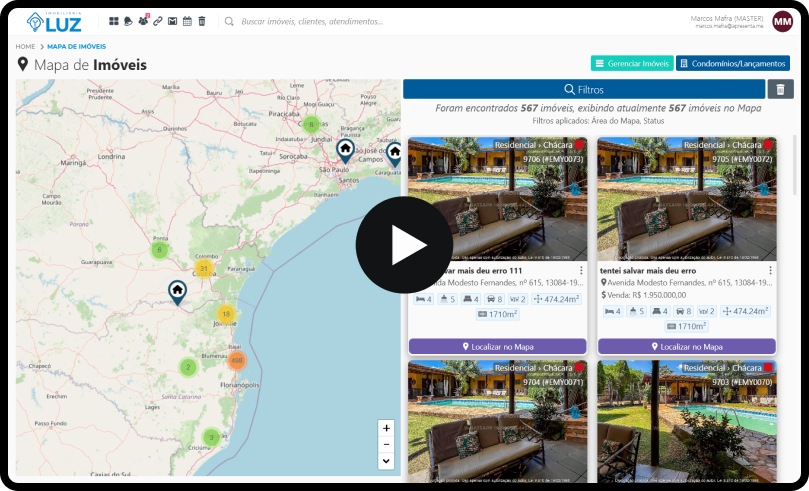This screenshot has width=809, height=491.
Task: Clear filters with trash button beside Filtros
Action: pyautogui.click(x=780, y=89)
